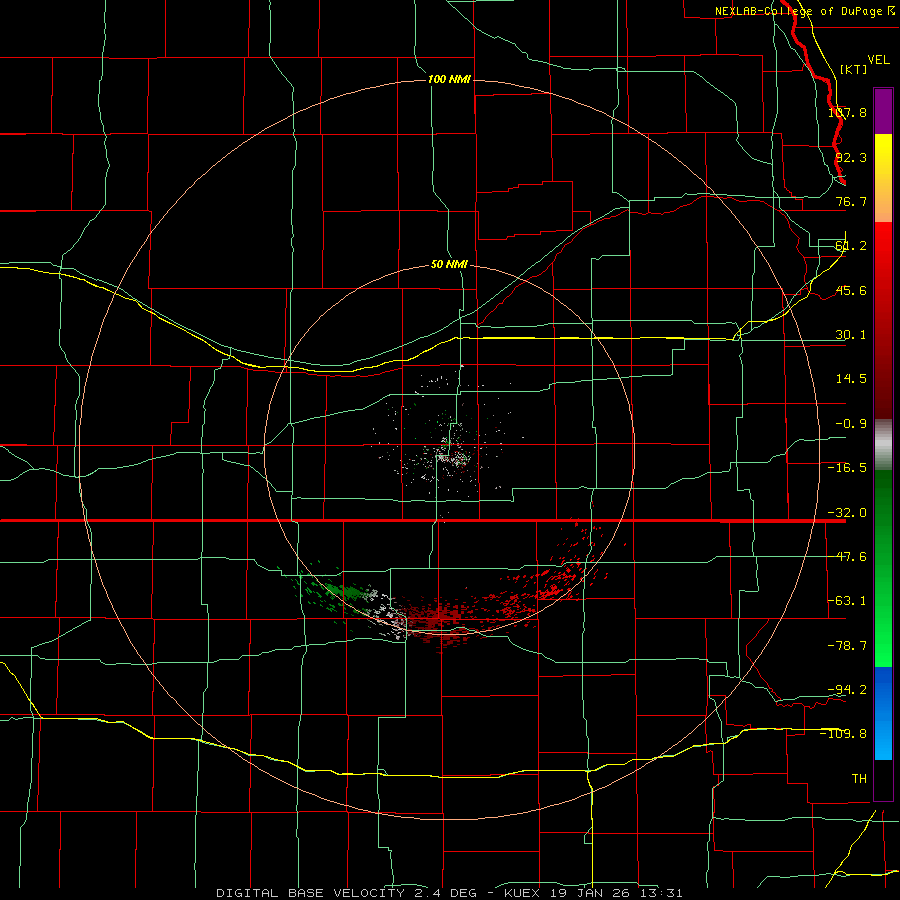Click the [KT] units label
Screen dimensions: 900x900
tap(854, 69)
